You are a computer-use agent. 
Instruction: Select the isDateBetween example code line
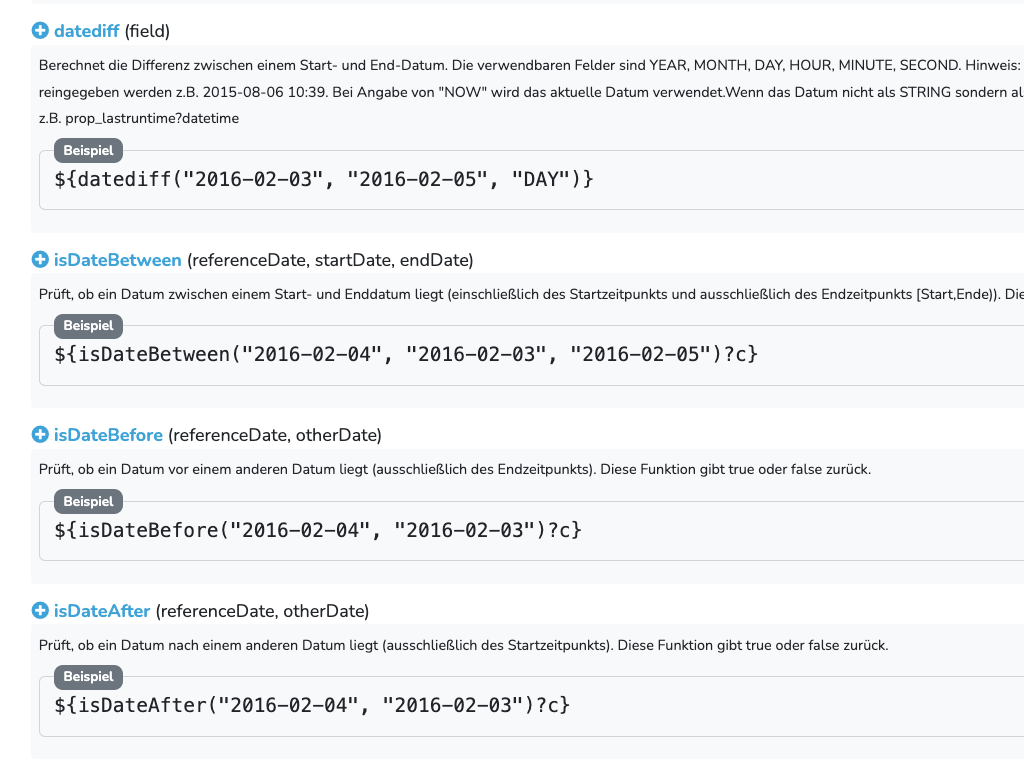[406, 354]
